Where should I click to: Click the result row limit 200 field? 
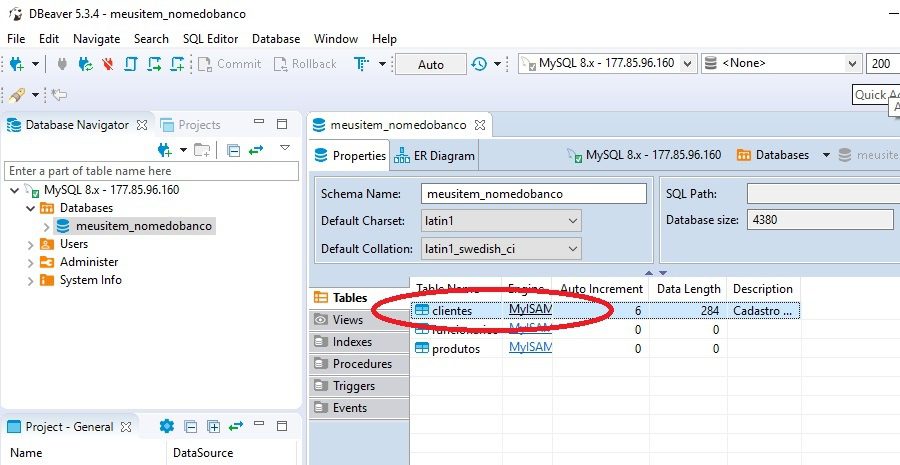tap(882, 64)
